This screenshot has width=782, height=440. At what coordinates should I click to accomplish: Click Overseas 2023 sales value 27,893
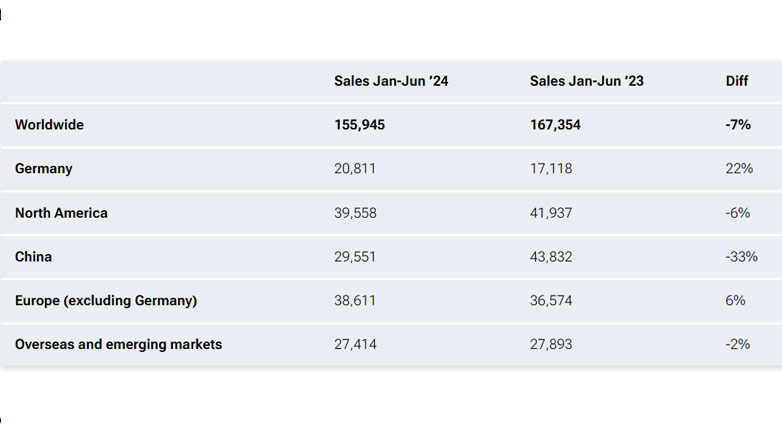tap(551, 345)
